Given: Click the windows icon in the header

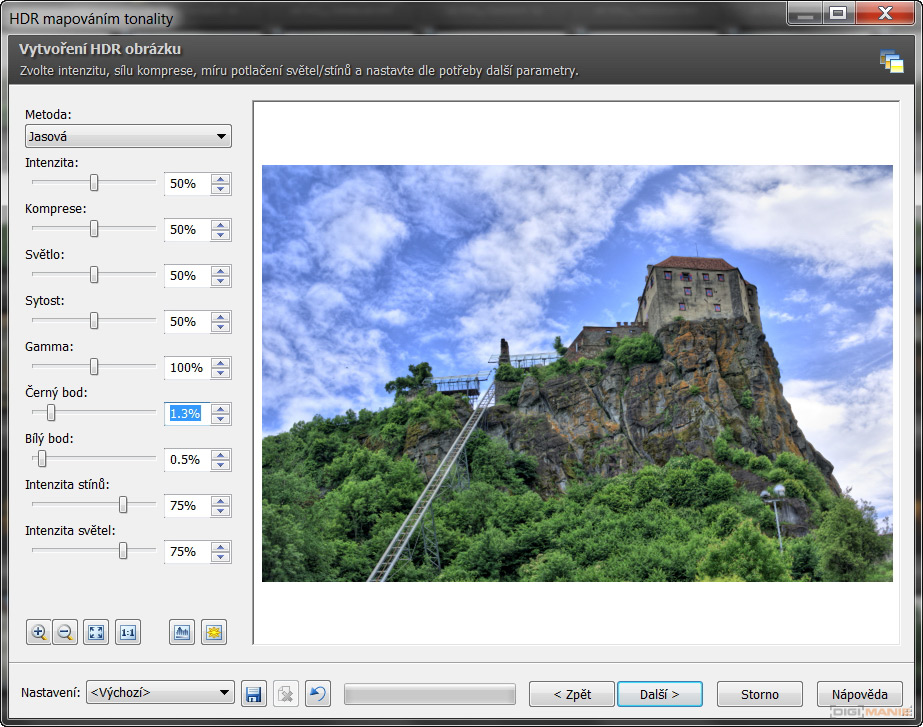Looking at the screenshot, I should (891, 61).
